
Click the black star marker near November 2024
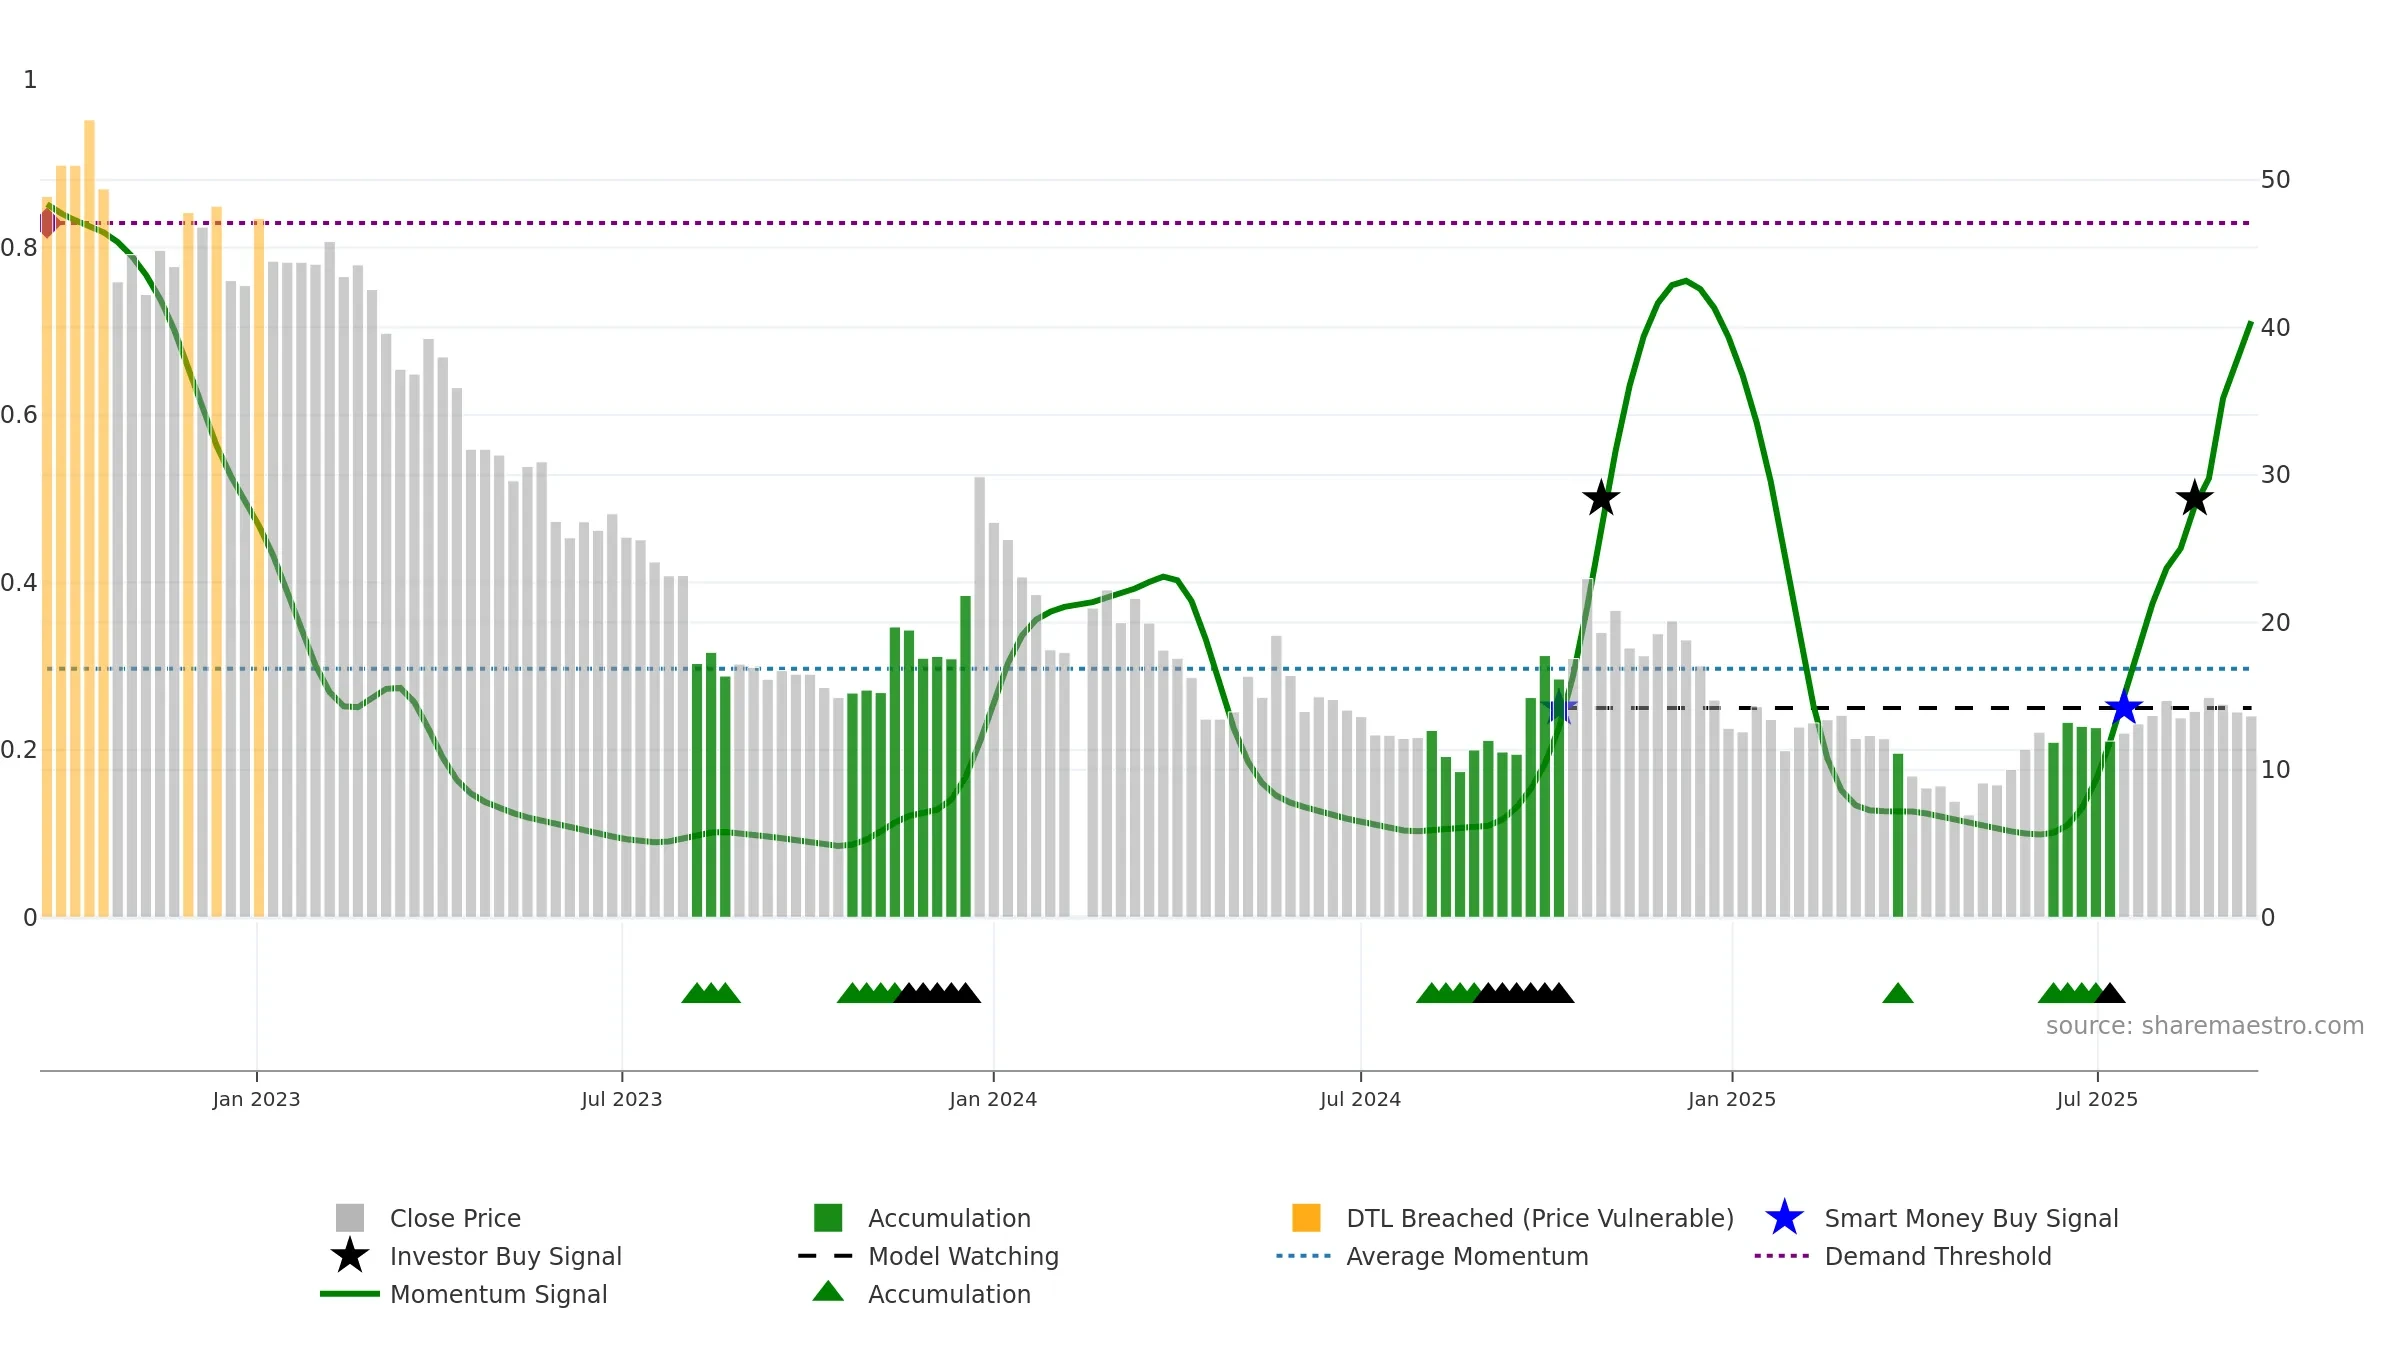(1601, 498)
